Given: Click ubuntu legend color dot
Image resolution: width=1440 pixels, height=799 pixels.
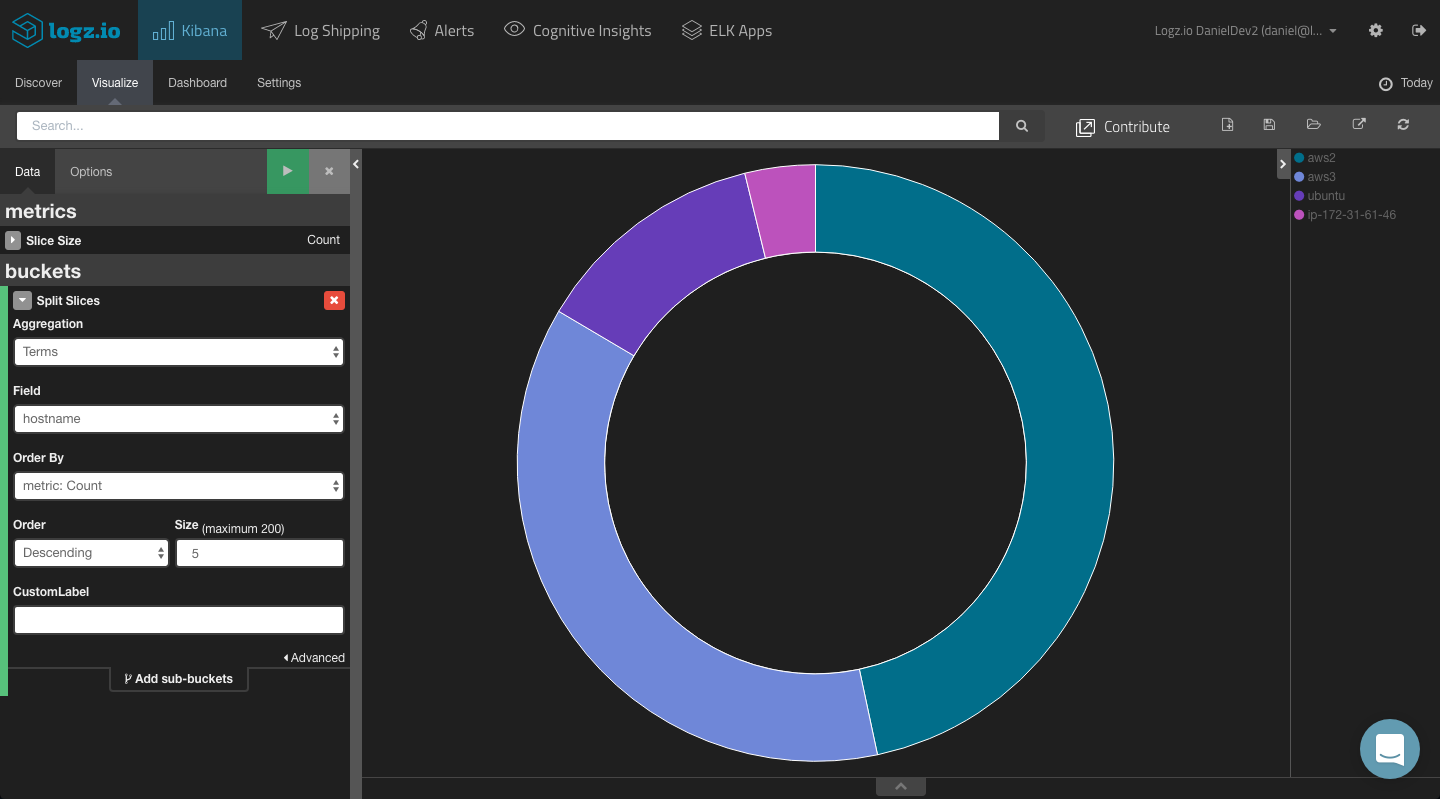Looking at the screenshot, I should coord(1299,196).
